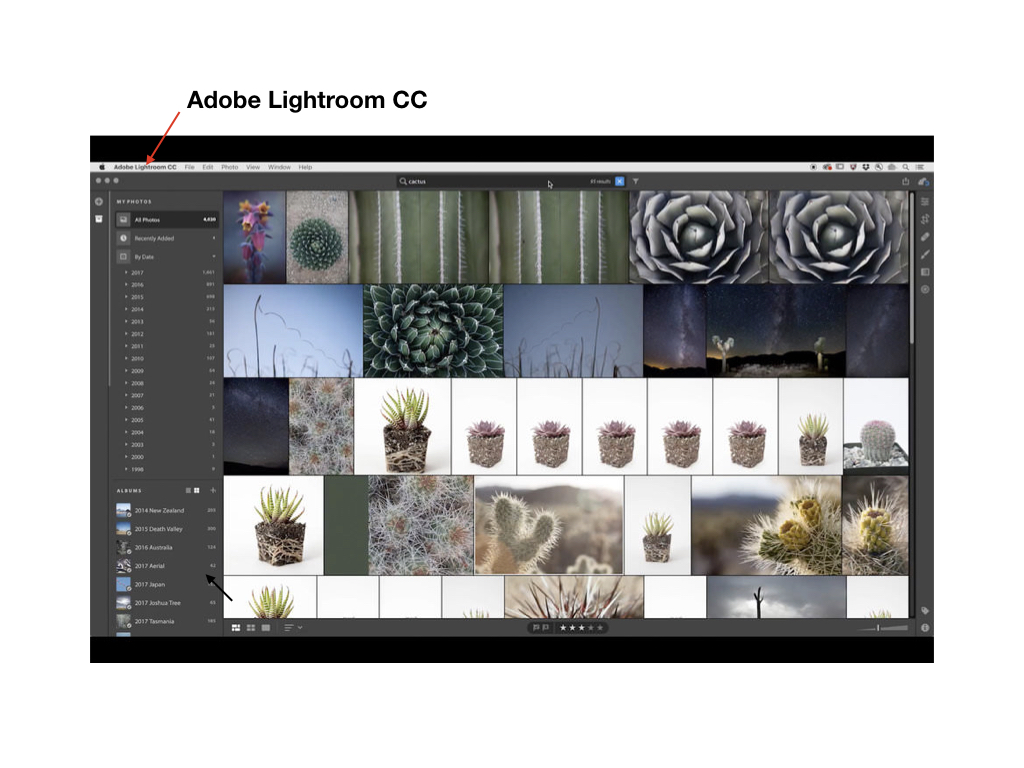Open the 2017 Japan album
1024x768 pixels.
coord(167,584)
